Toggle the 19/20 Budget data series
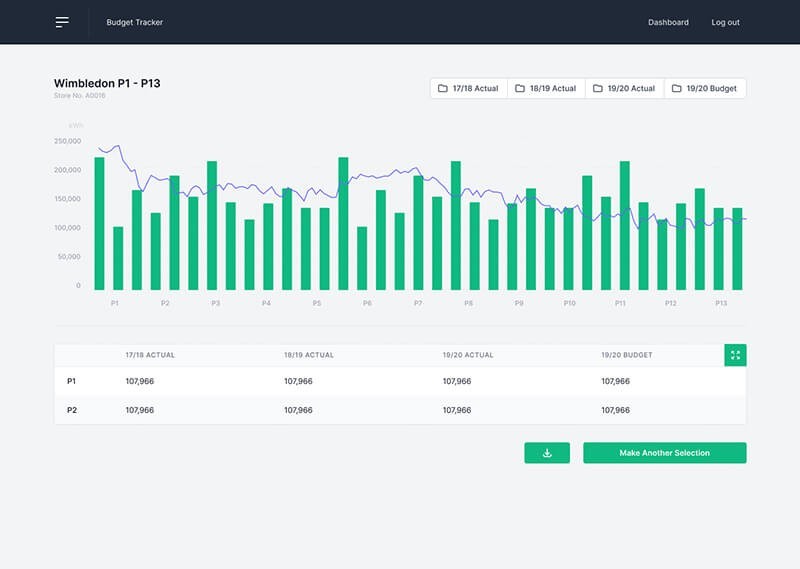The image size is (800, 569). [x=712, y=89]
